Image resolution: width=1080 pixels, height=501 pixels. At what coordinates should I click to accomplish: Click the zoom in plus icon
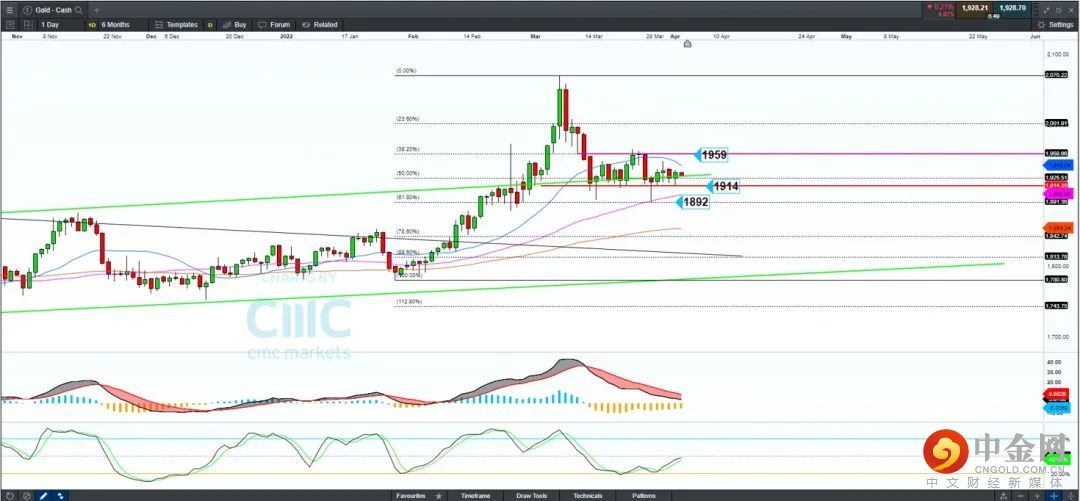(1037, 495)
